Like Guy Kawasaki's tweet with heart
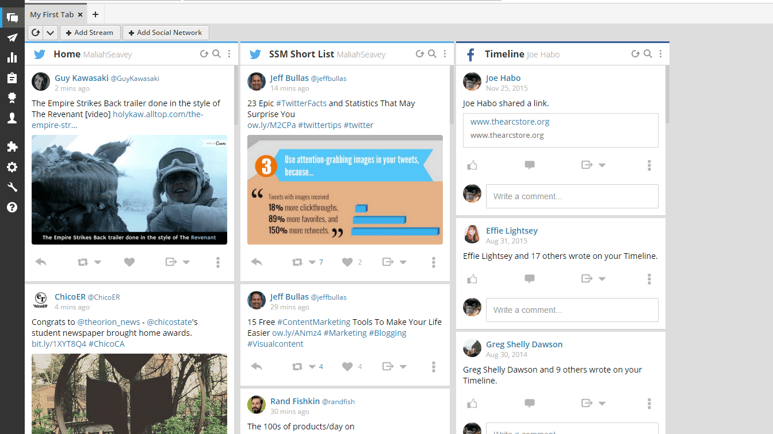 (129, 262)
